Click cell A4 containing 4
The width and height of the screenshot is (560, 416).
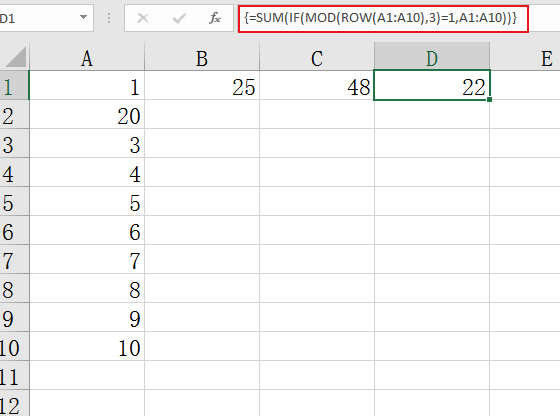click(87, 172)
